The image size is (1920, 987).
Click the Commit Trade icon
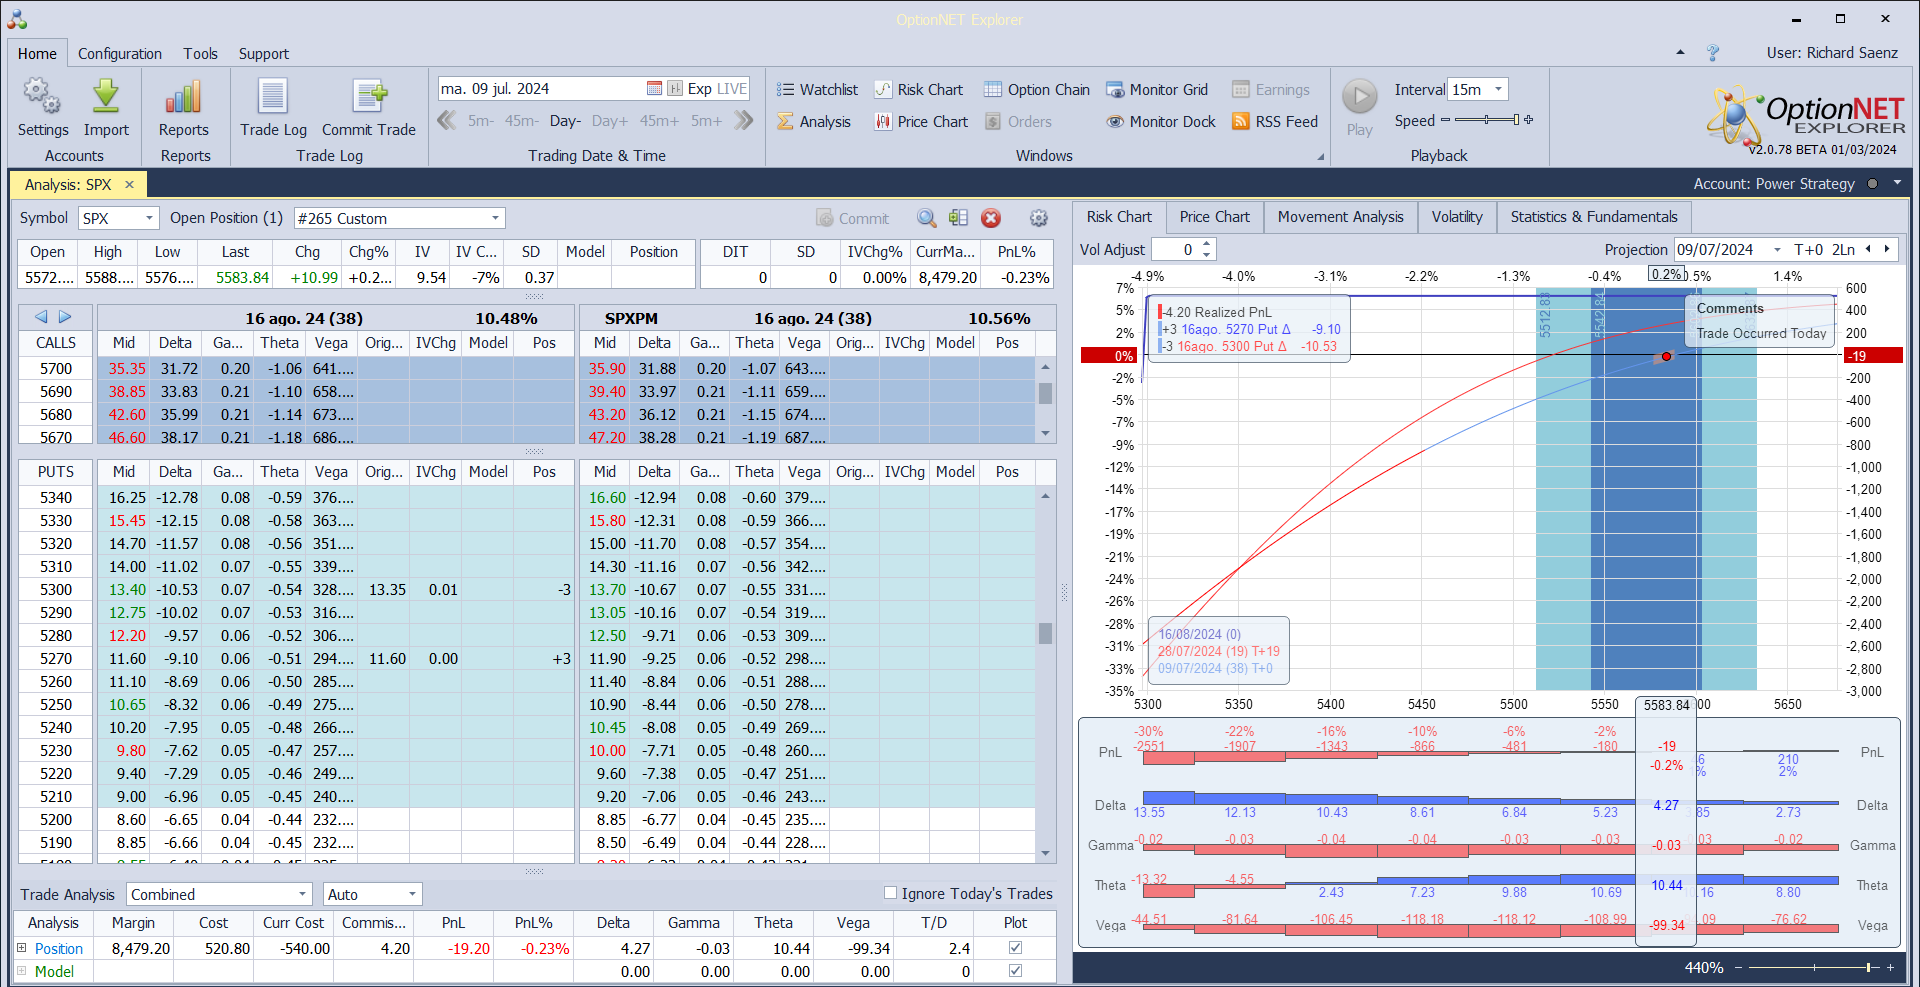click(x=369, y=108)
